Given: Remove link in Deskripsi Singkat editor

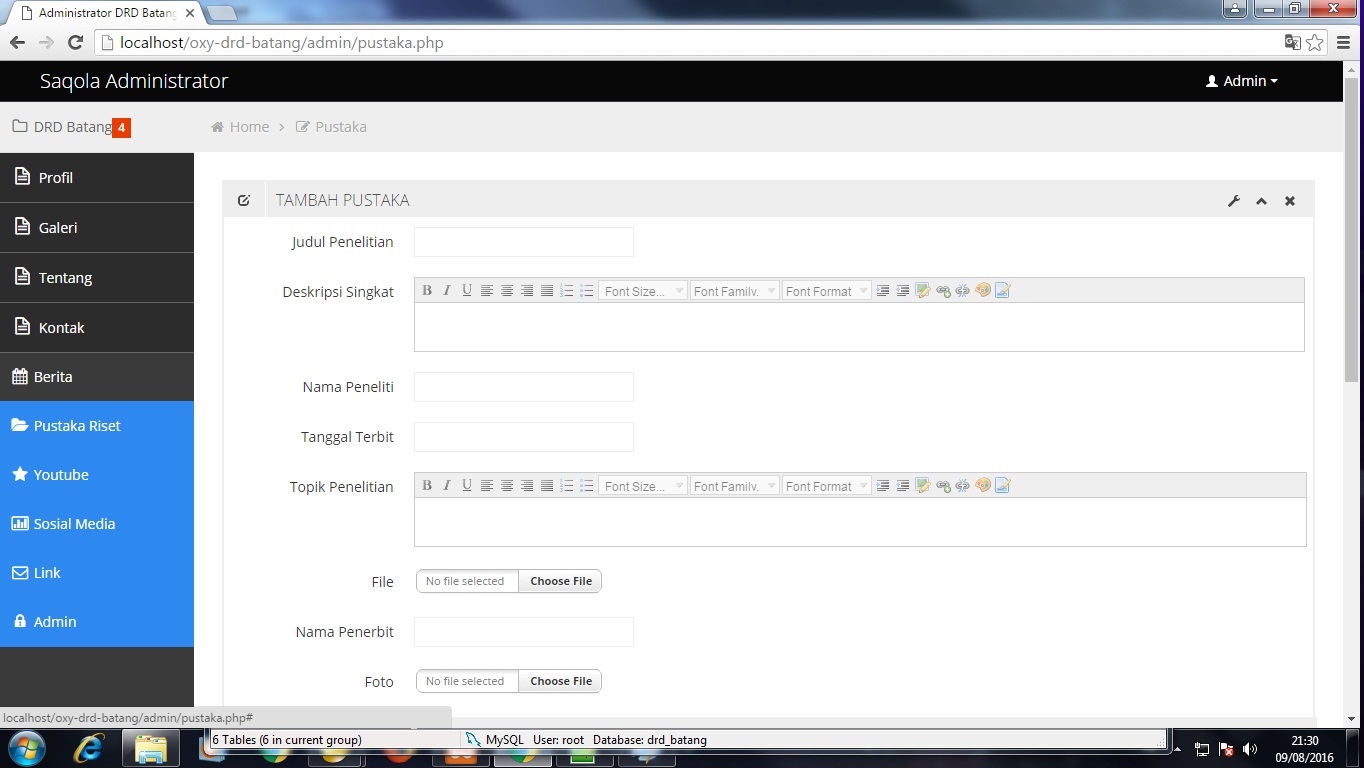Looking at the screenshot, I should [x=963, y=291].
